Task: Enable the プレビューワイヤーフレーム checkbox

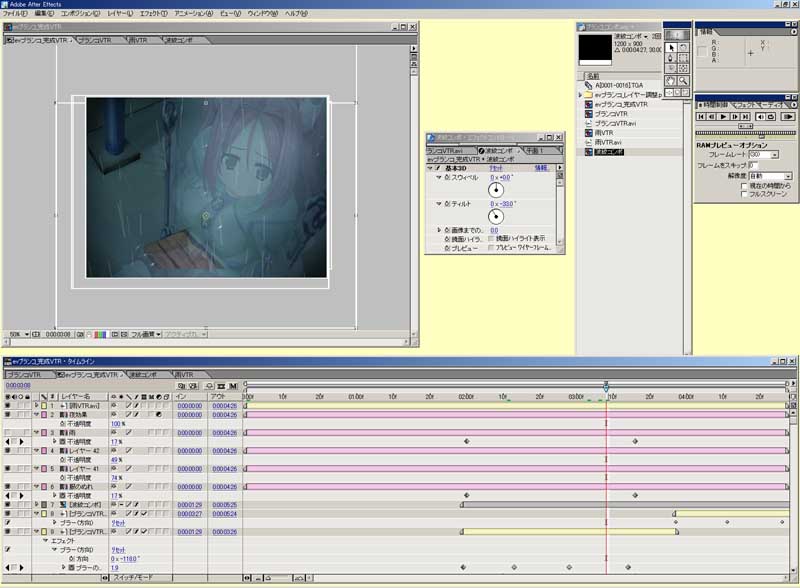Action: [x=491, y=248]
